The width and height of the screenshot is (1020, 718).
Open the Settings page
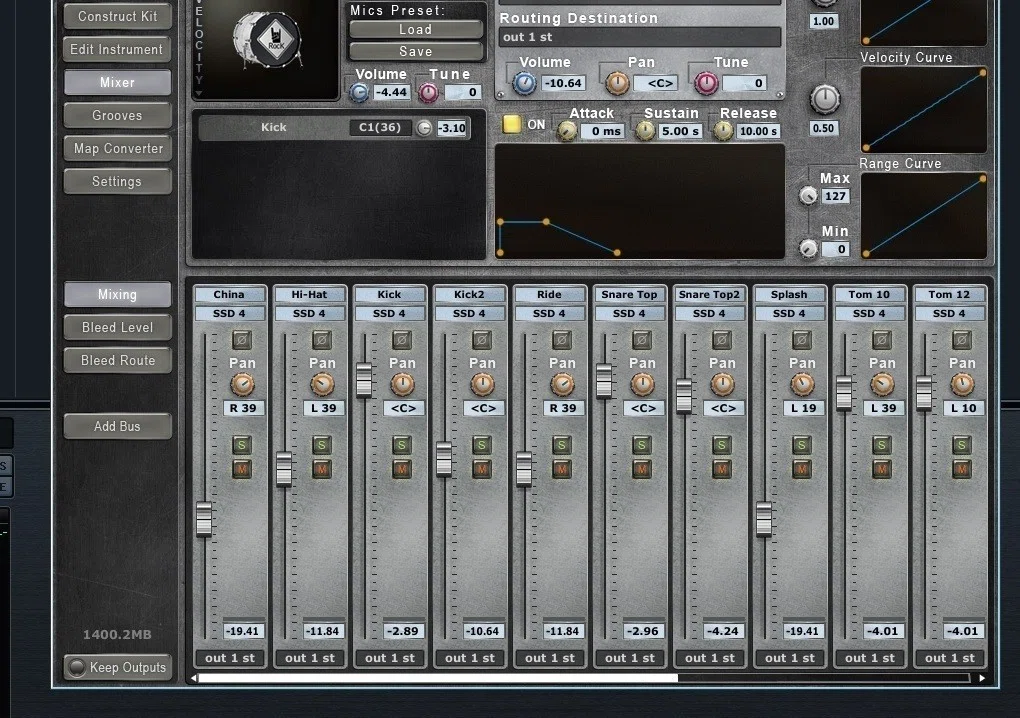118,181
